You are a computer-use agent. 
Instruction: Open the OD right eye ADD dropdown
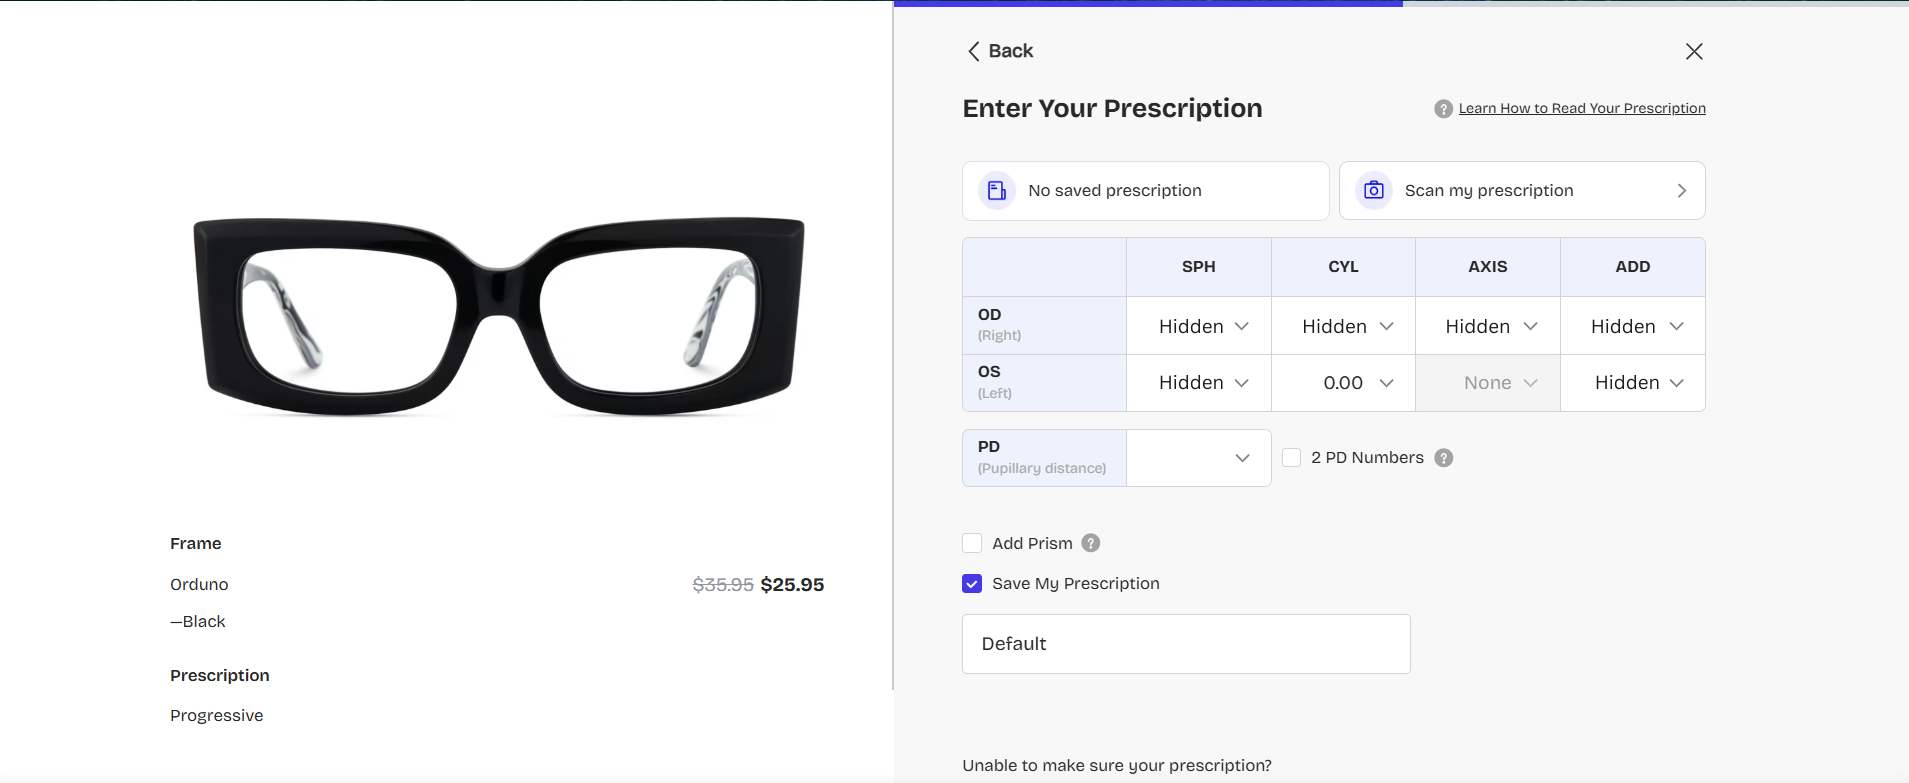[x=1633, y=326]
